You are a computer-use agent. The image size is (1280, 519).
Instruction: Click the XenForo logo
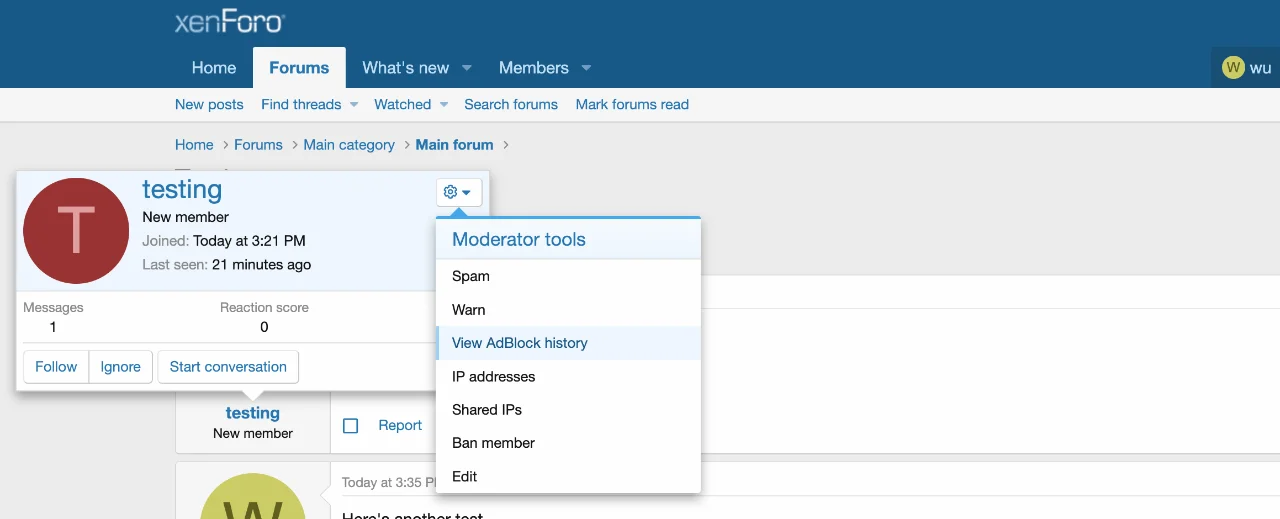(230, 22)
